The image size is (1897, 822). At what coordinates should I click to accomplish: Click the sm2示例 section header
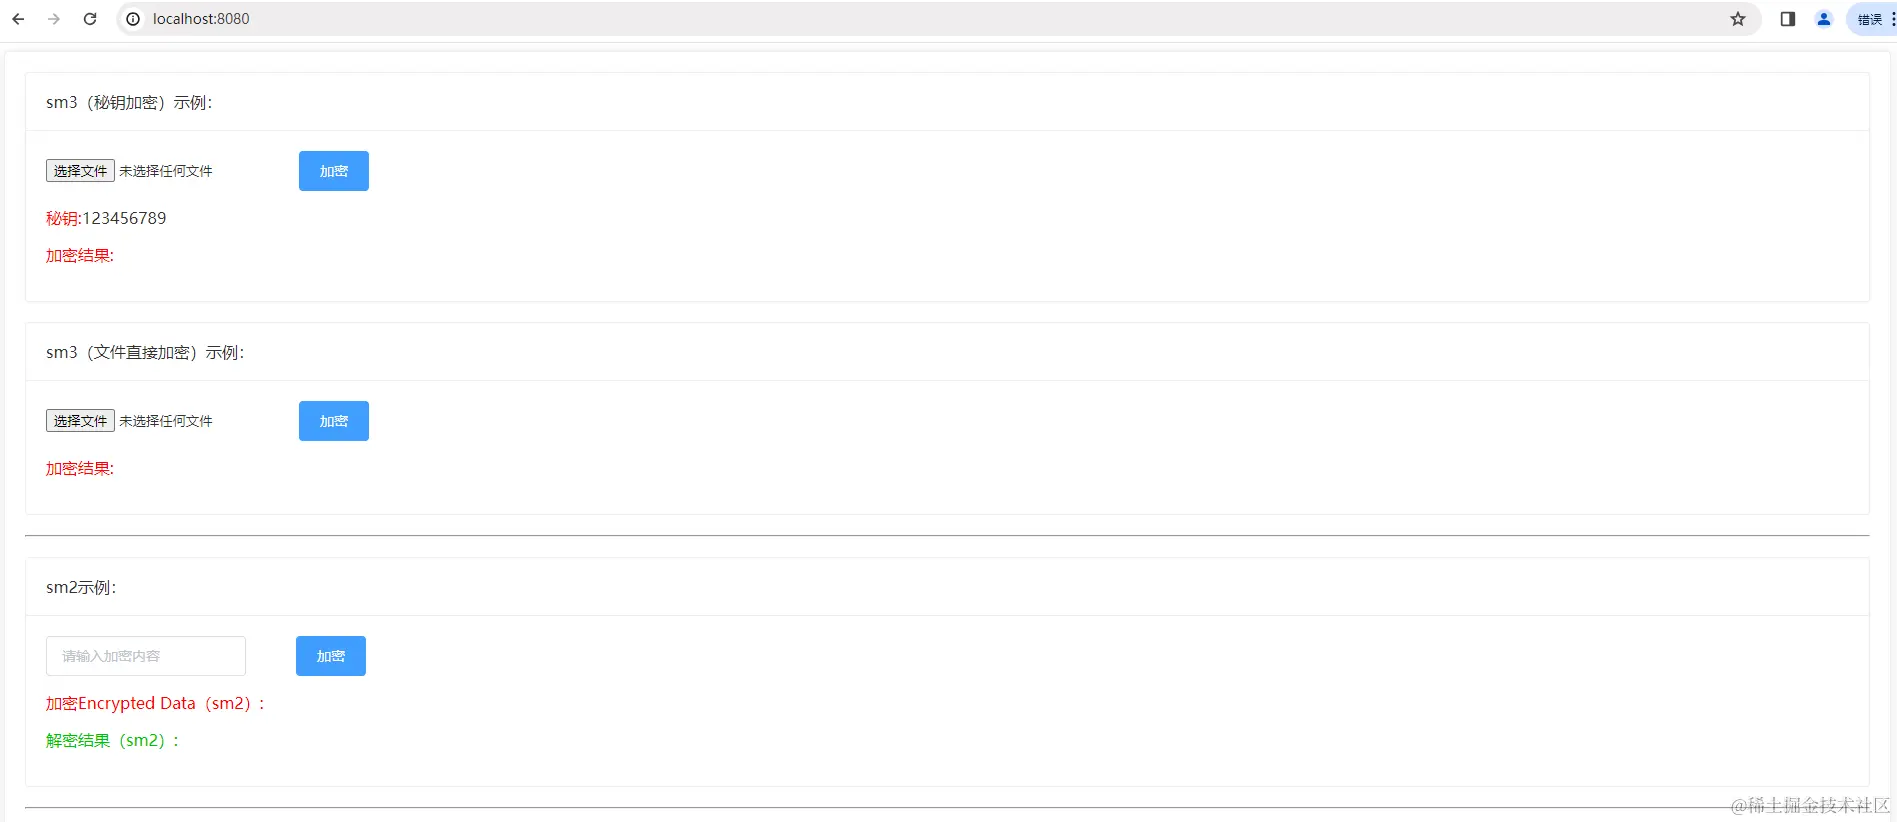(x=81, y=587)
